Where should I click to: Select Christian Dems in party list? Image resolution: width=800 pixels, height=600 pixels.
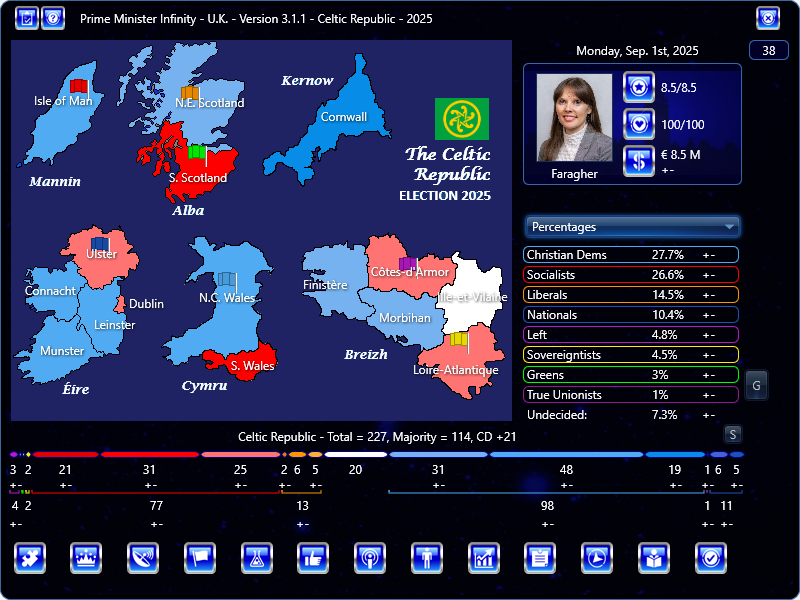630,255
